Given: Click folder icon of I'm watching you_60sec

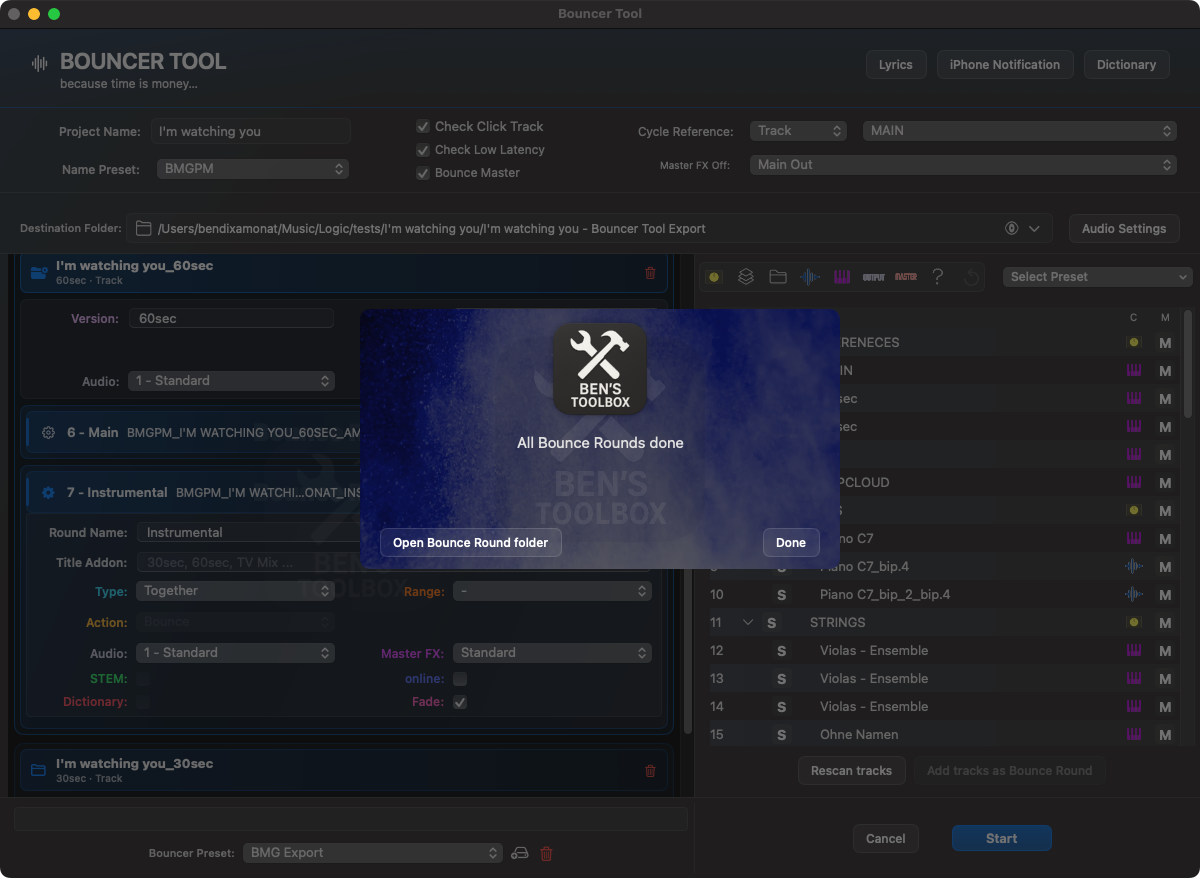Looking at the screenshot, I should (x=39, y=272).
